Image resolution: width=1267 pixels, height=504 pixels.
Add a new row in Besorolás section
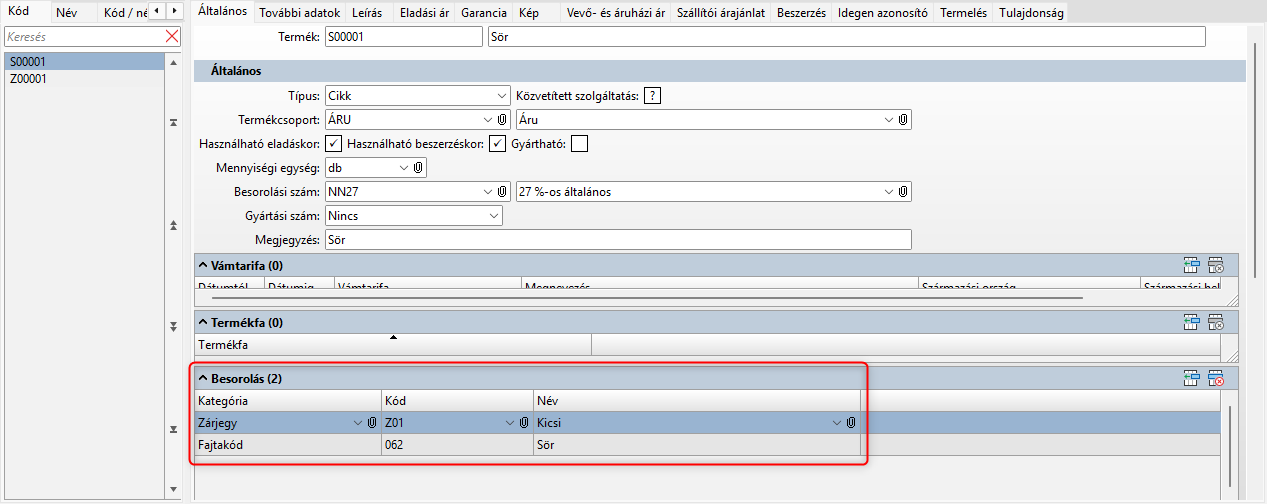(1191, 378)
